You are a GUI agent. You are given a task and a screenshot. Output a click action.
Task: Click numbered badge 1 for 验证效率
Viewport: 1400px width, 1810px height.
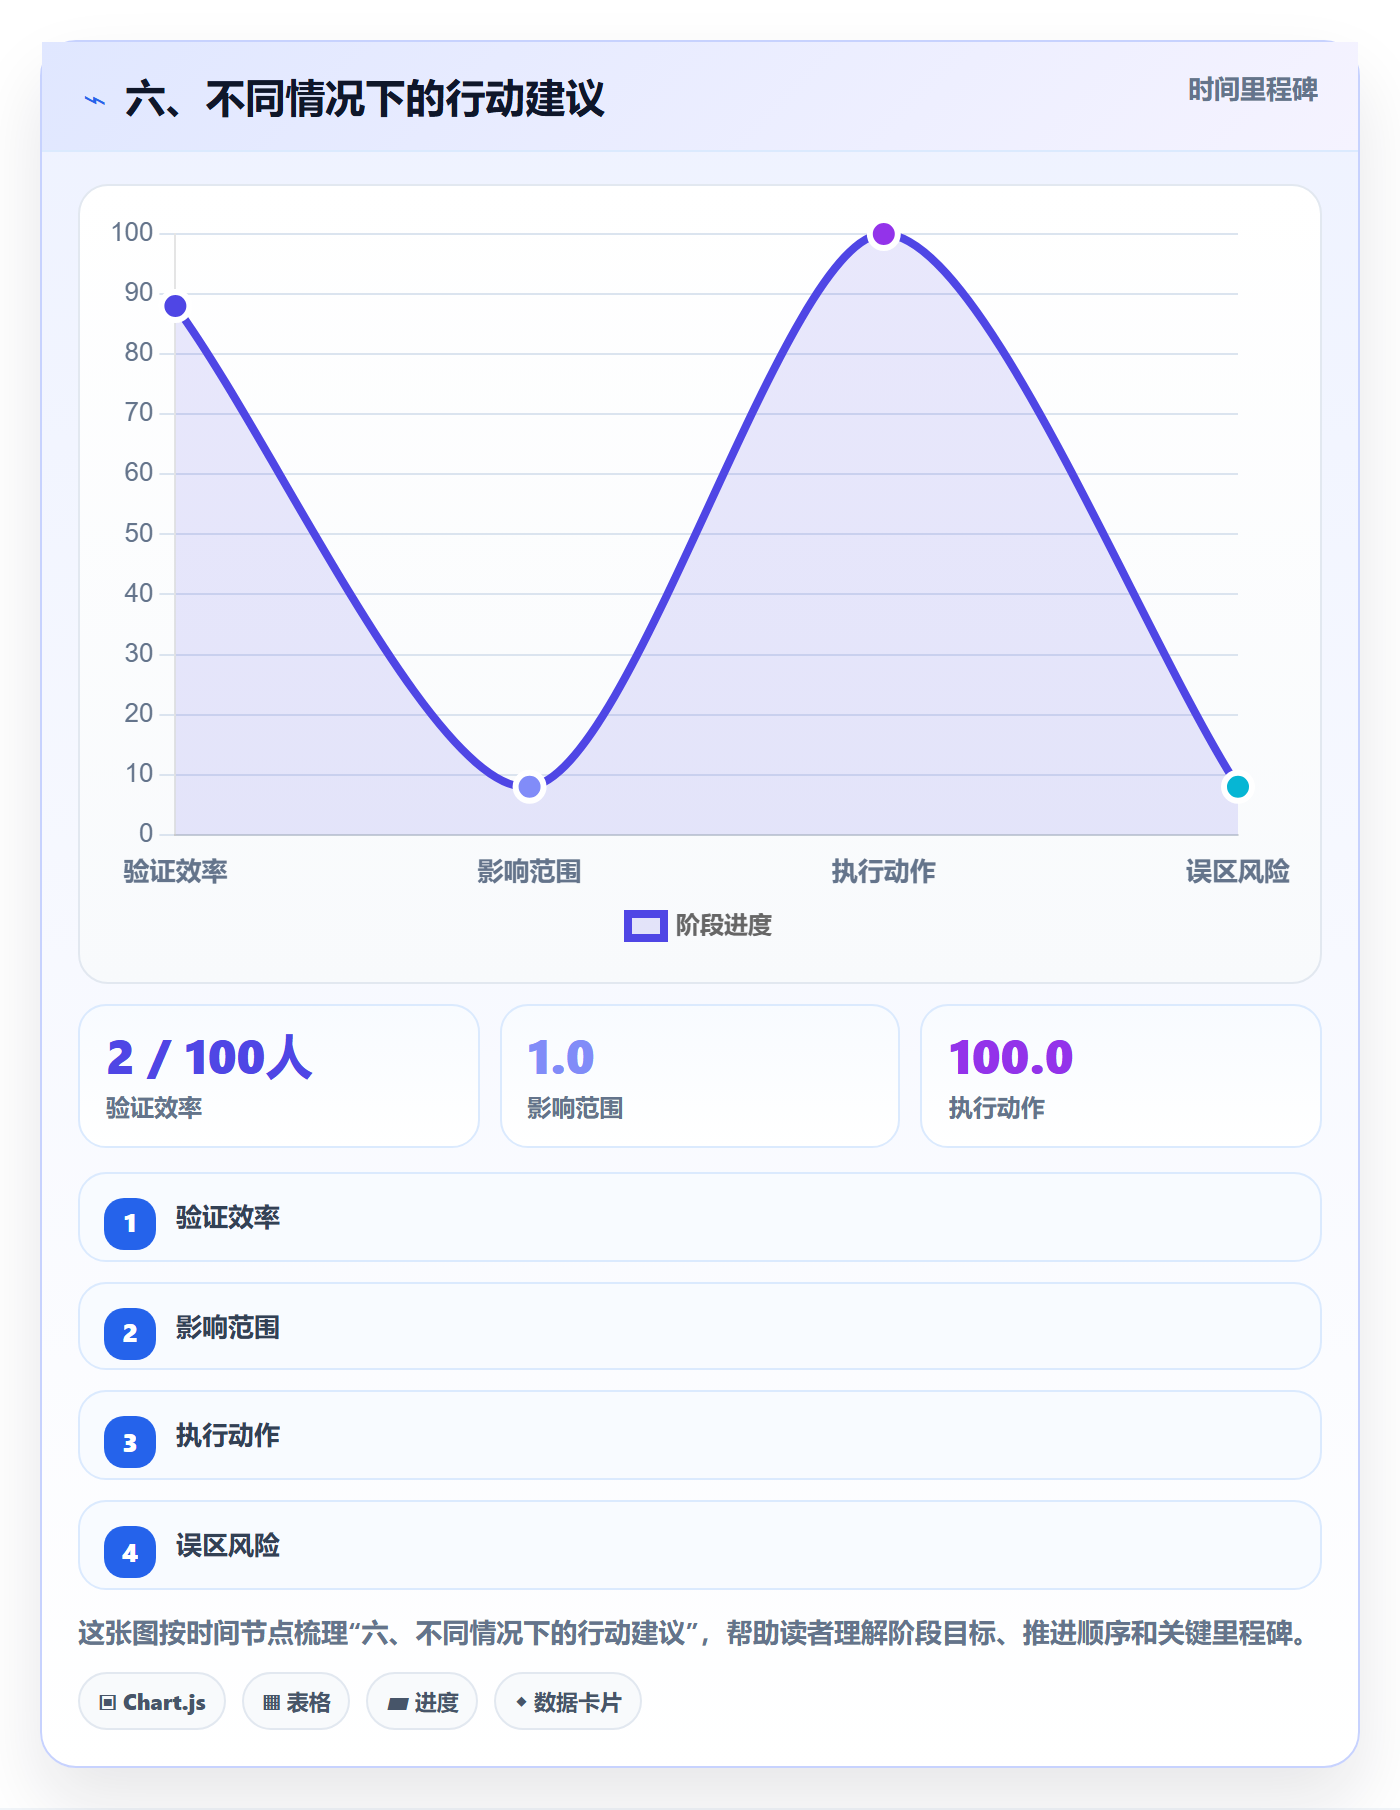pos(130,1223)
